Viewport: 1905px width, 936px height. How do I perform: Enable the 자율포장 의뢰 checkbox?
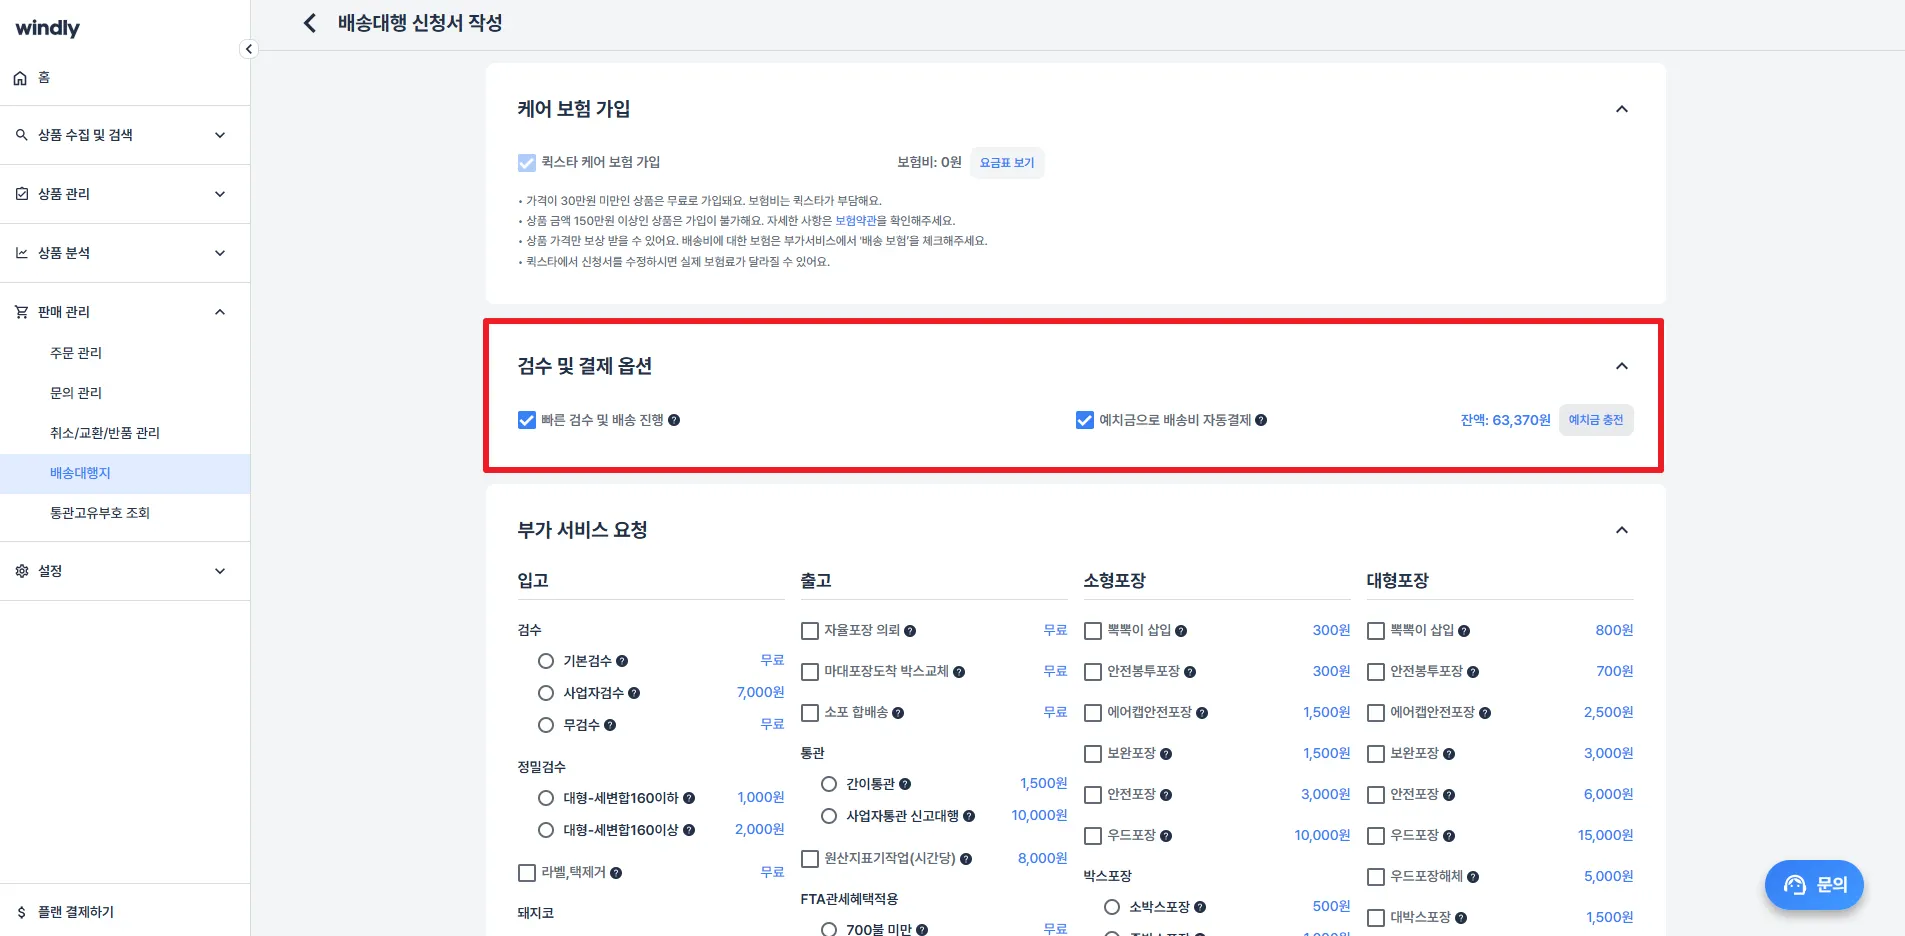coord(810,631)
